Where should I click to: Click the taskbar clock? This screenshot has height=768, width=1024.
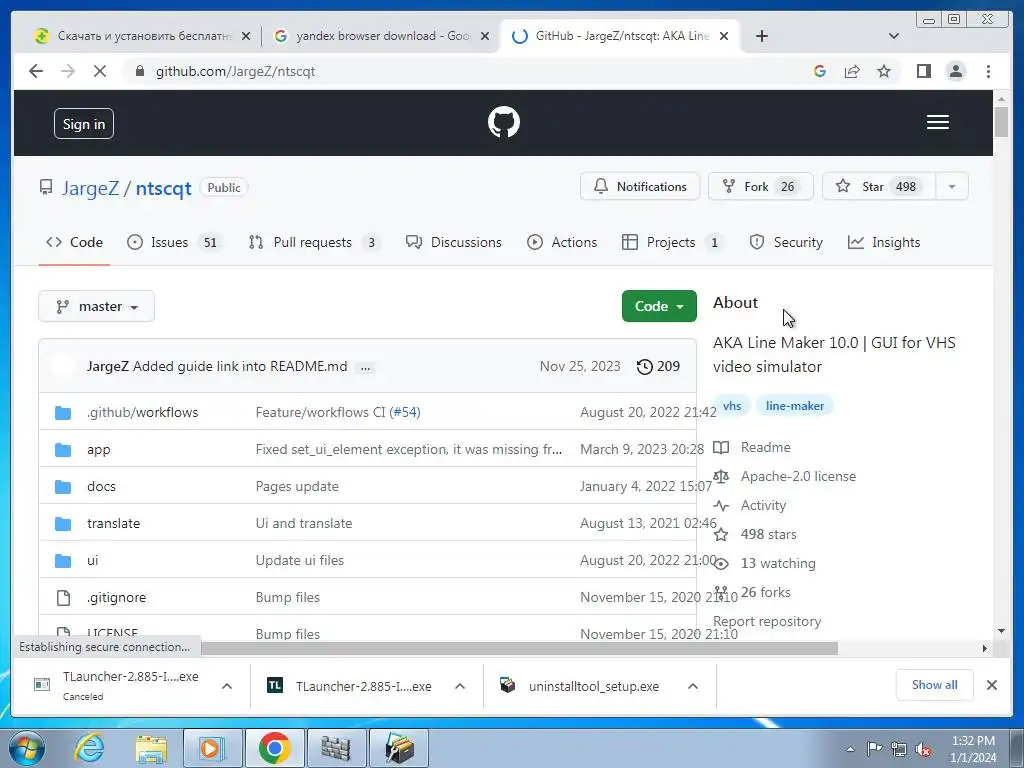click(973, 749)
